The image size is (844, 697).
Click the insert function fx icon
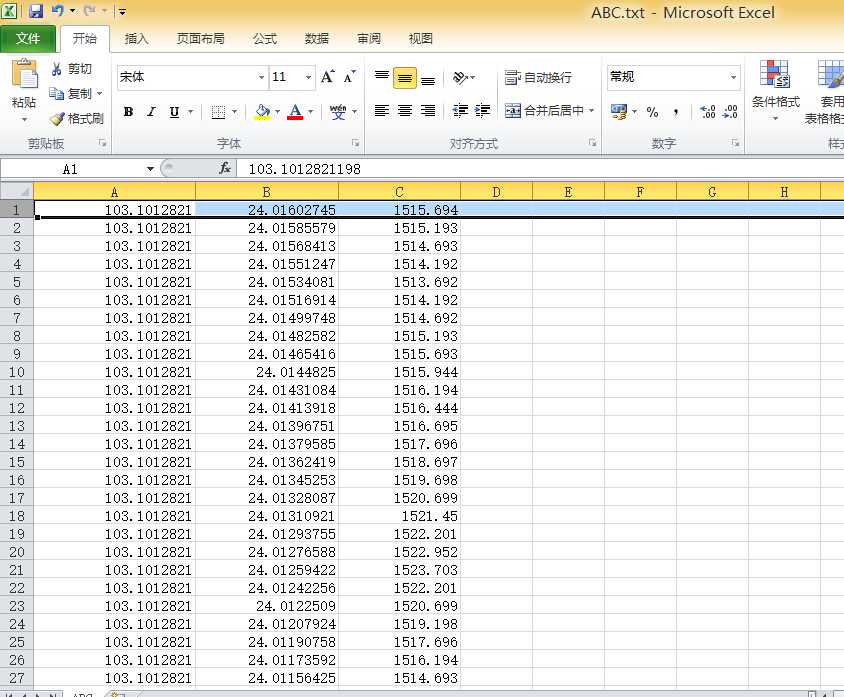tap(225, 168)
